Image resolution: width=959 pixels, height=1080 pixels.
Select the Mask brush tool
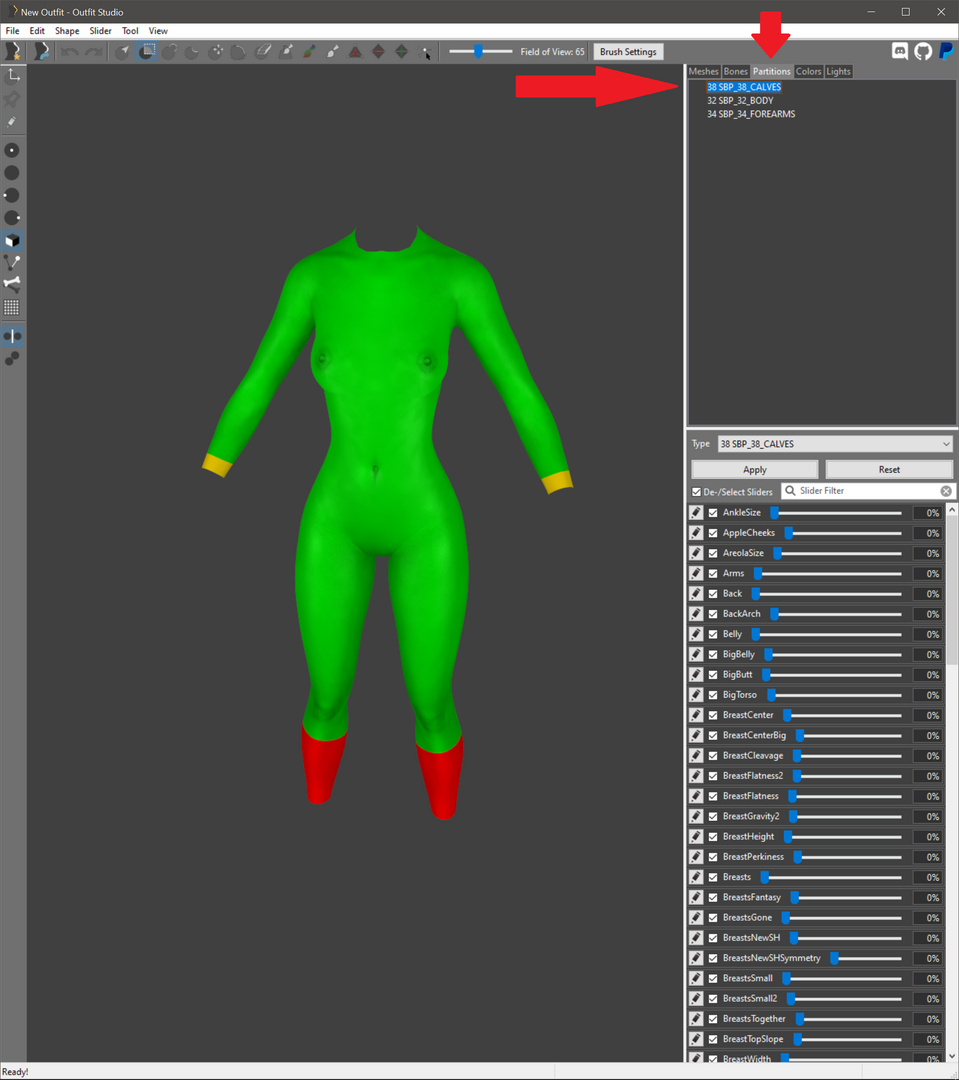tap(146, 52)
